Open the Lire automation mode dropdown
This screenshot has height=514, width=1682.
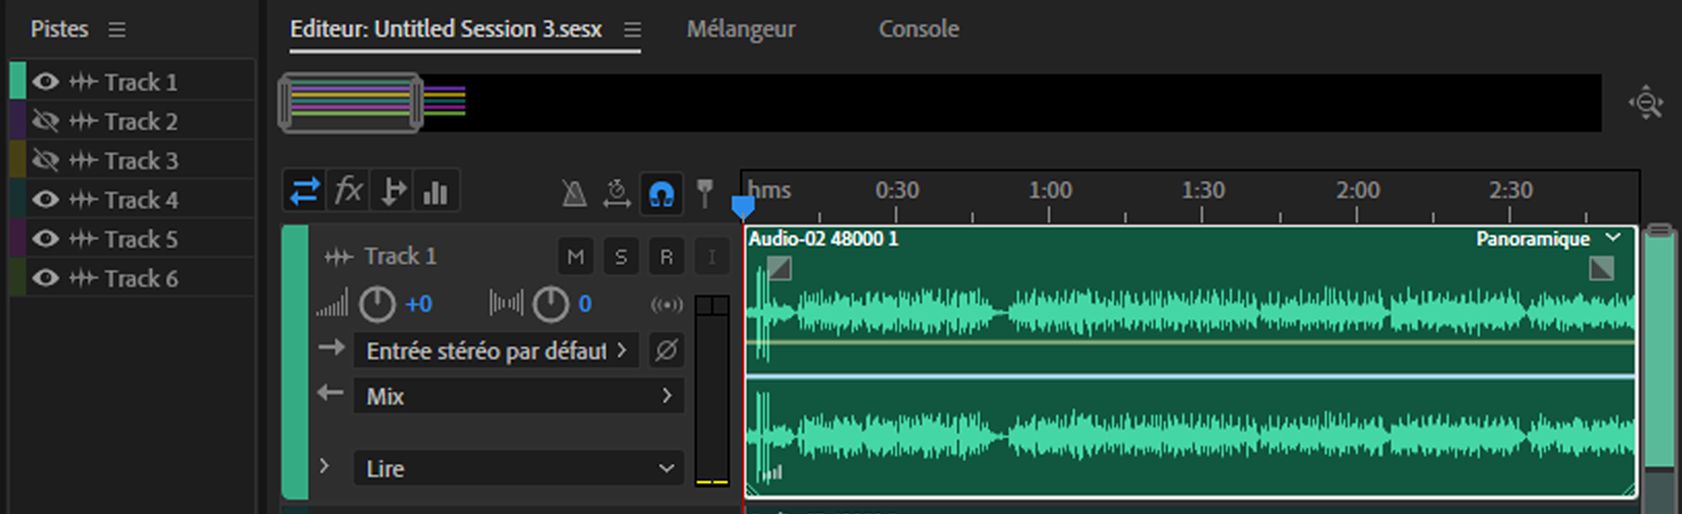519,468
